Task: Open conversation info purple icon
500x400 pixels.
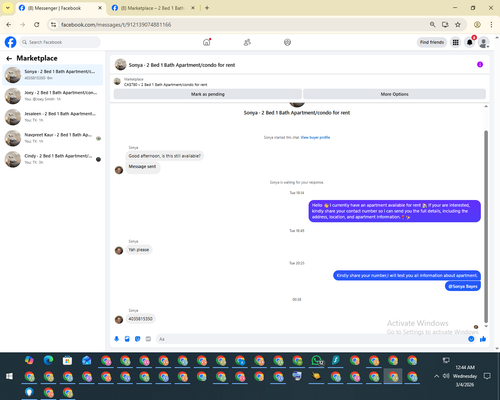Action: [x=480, y=65]
